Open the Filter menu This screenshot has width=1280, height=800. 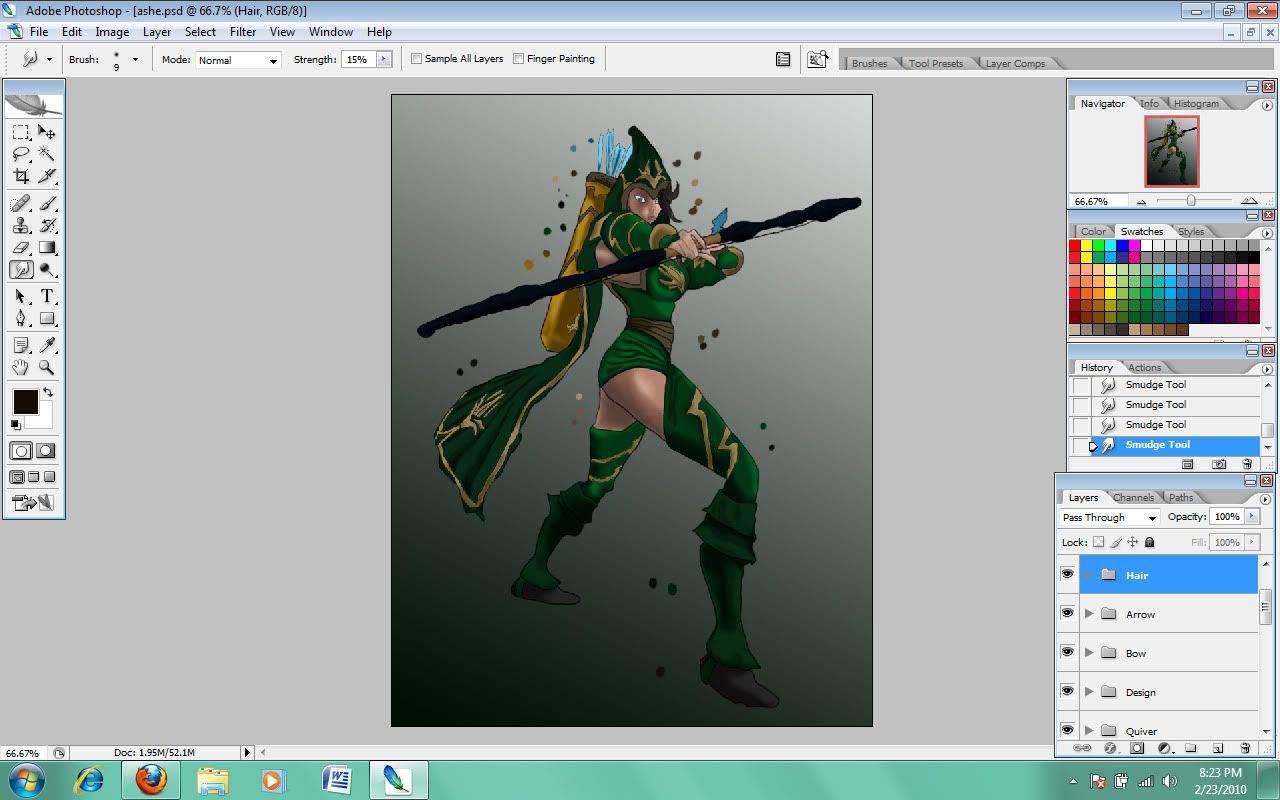pyautogui.click(x=243, y=32)
